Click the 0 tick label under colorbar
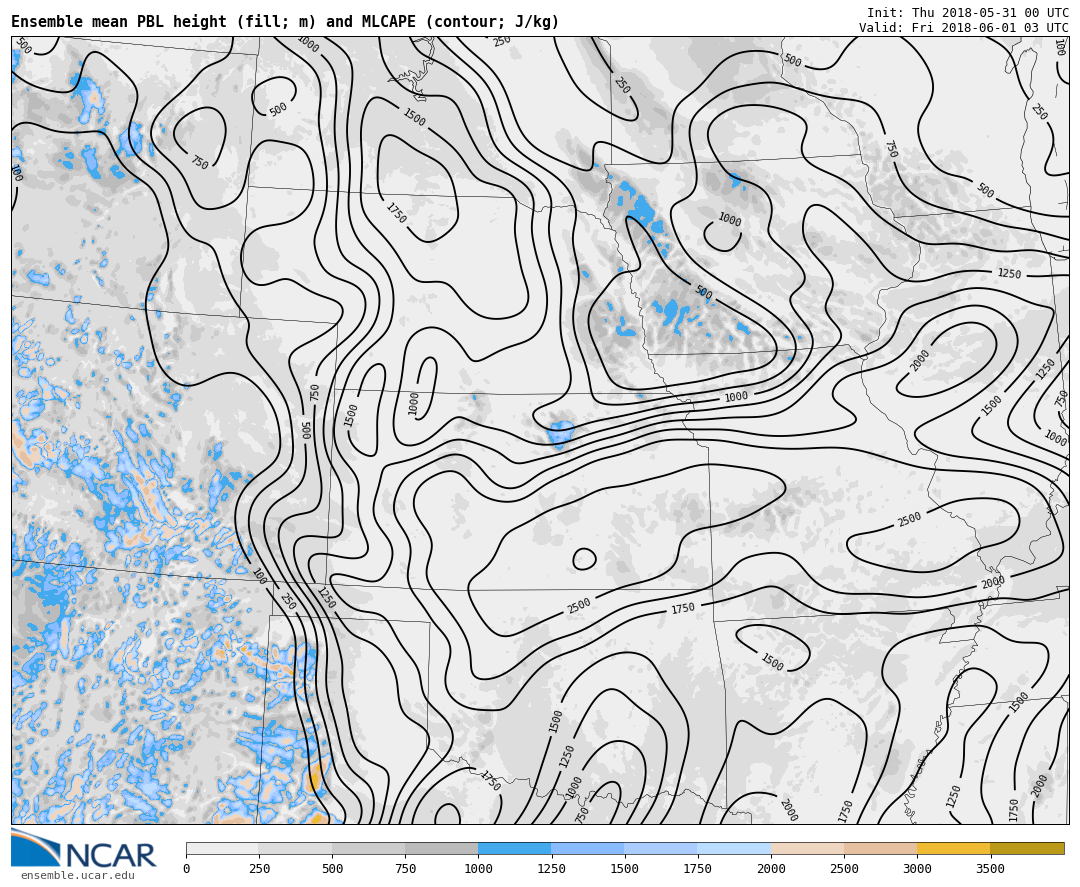 [186, 869]
